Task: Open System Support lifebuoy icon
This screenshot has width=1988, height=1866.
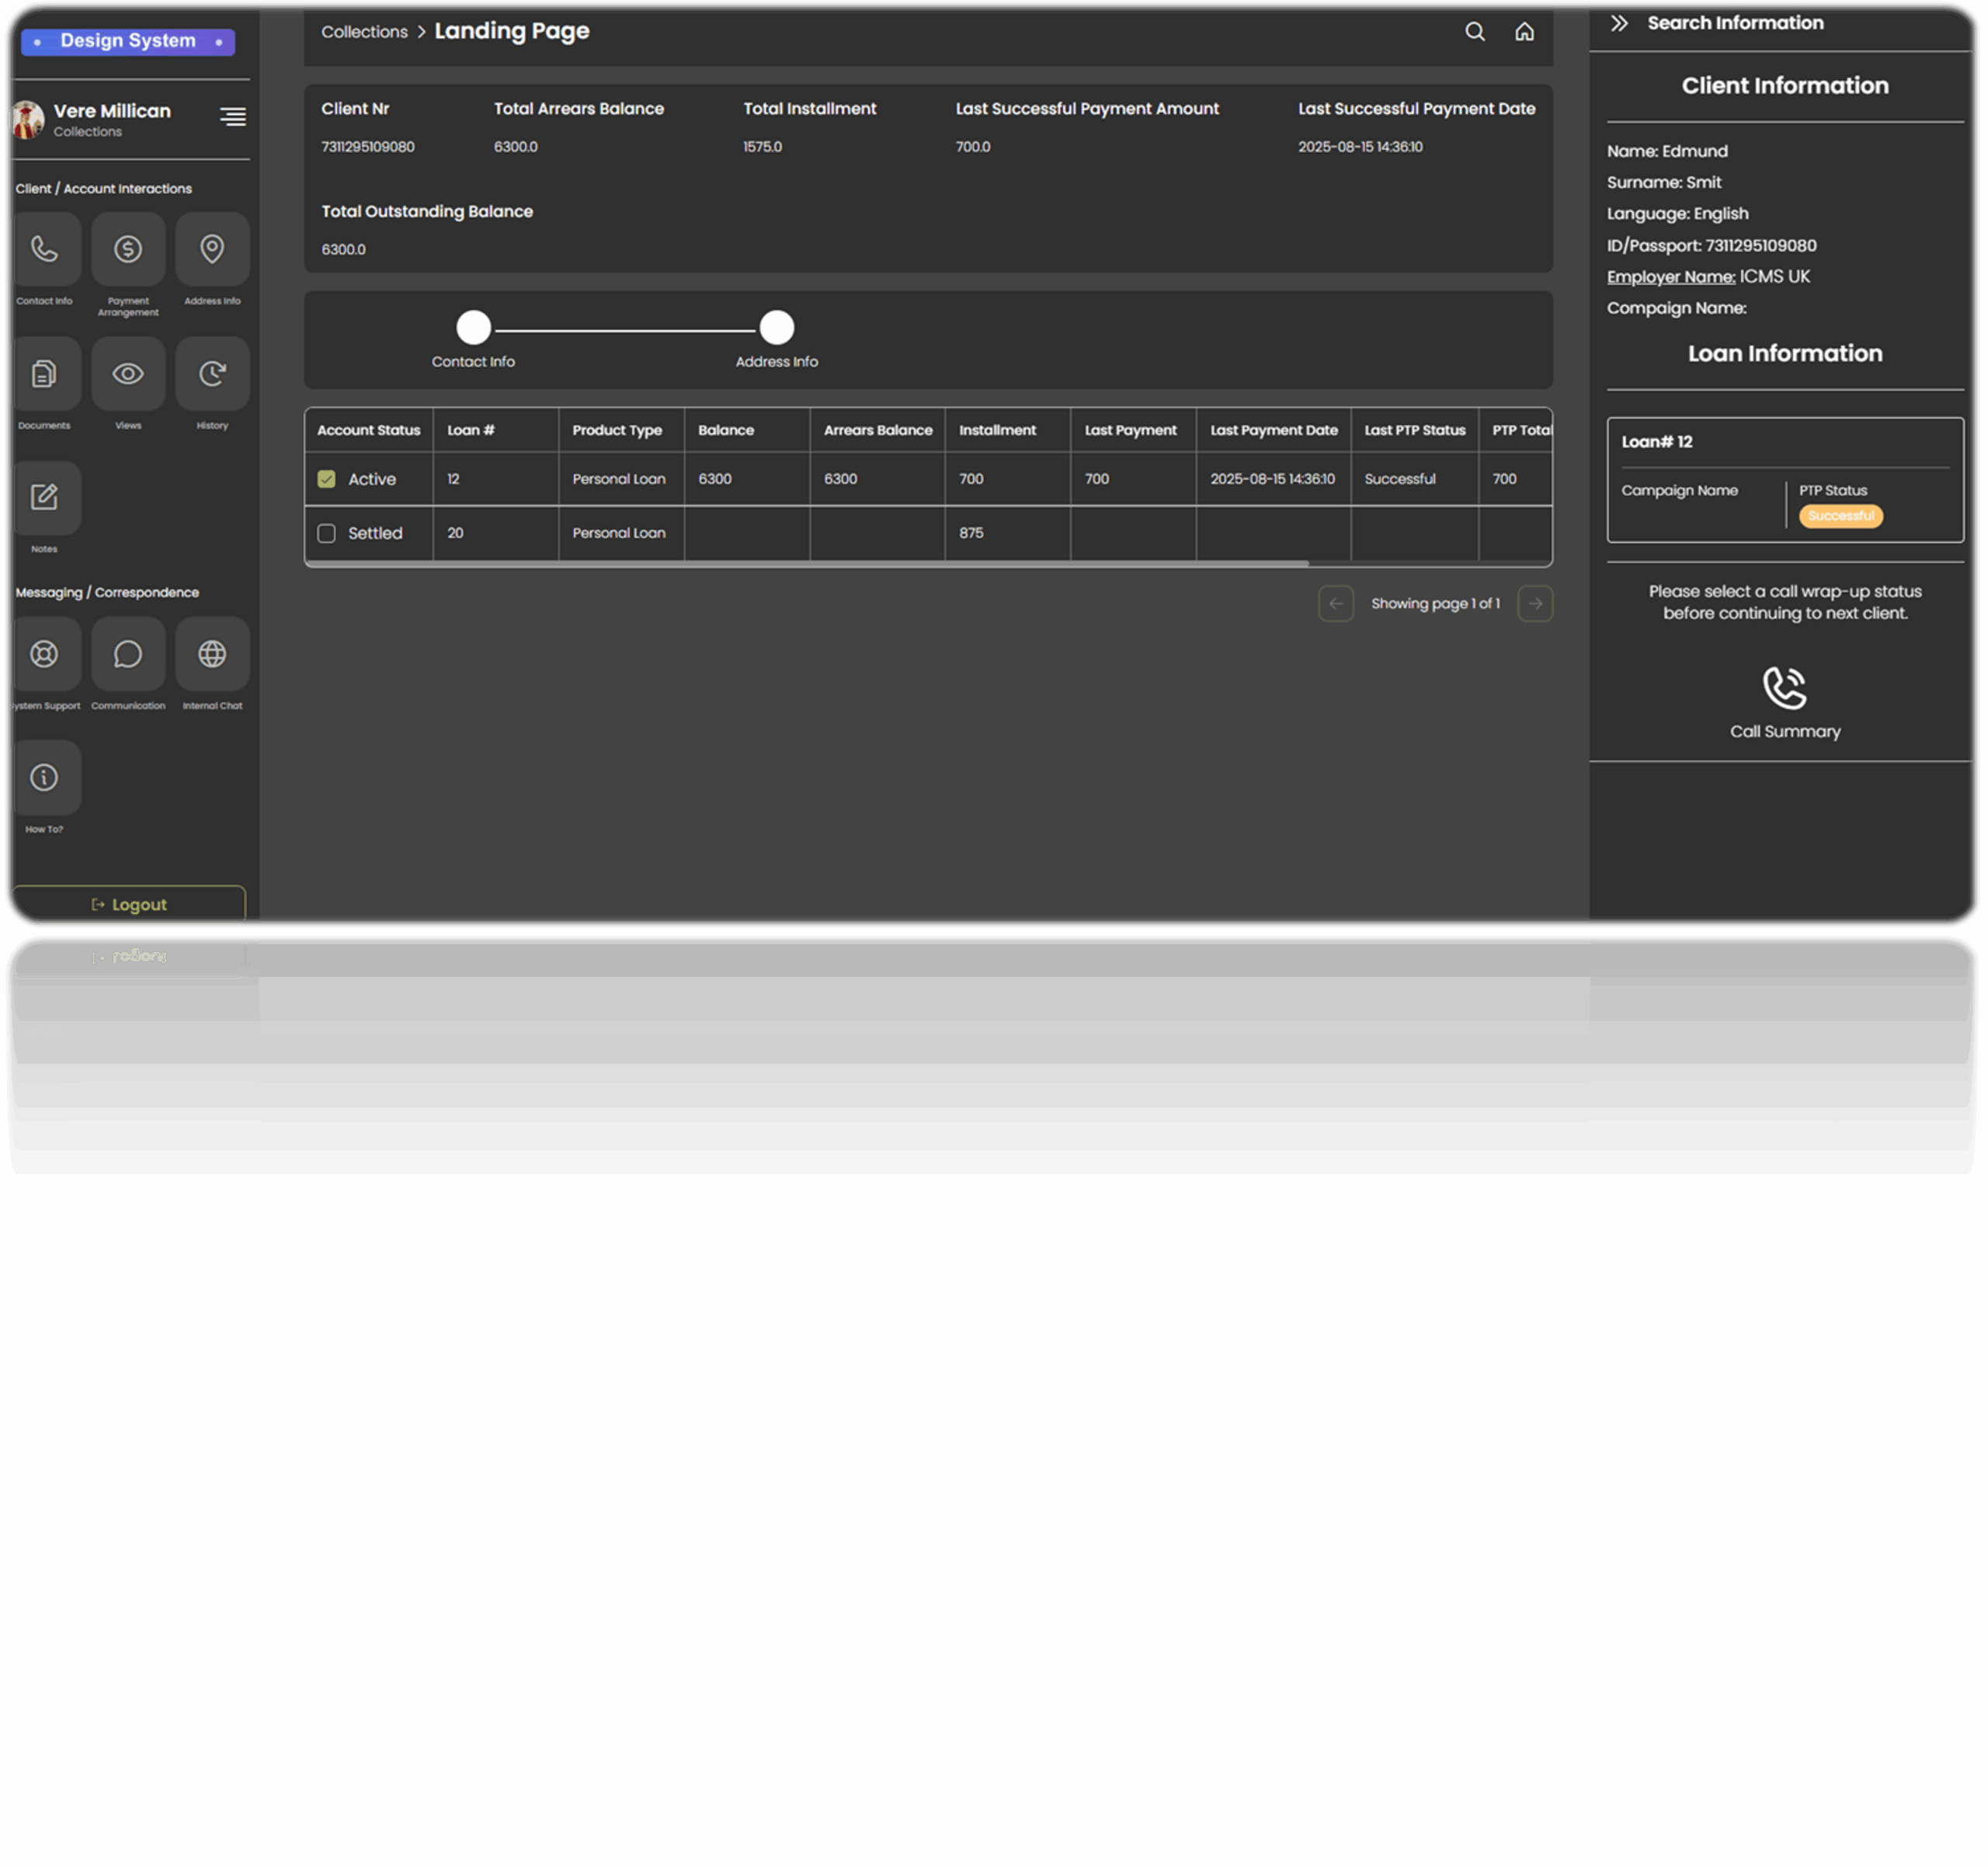Action: click(44, 654)
